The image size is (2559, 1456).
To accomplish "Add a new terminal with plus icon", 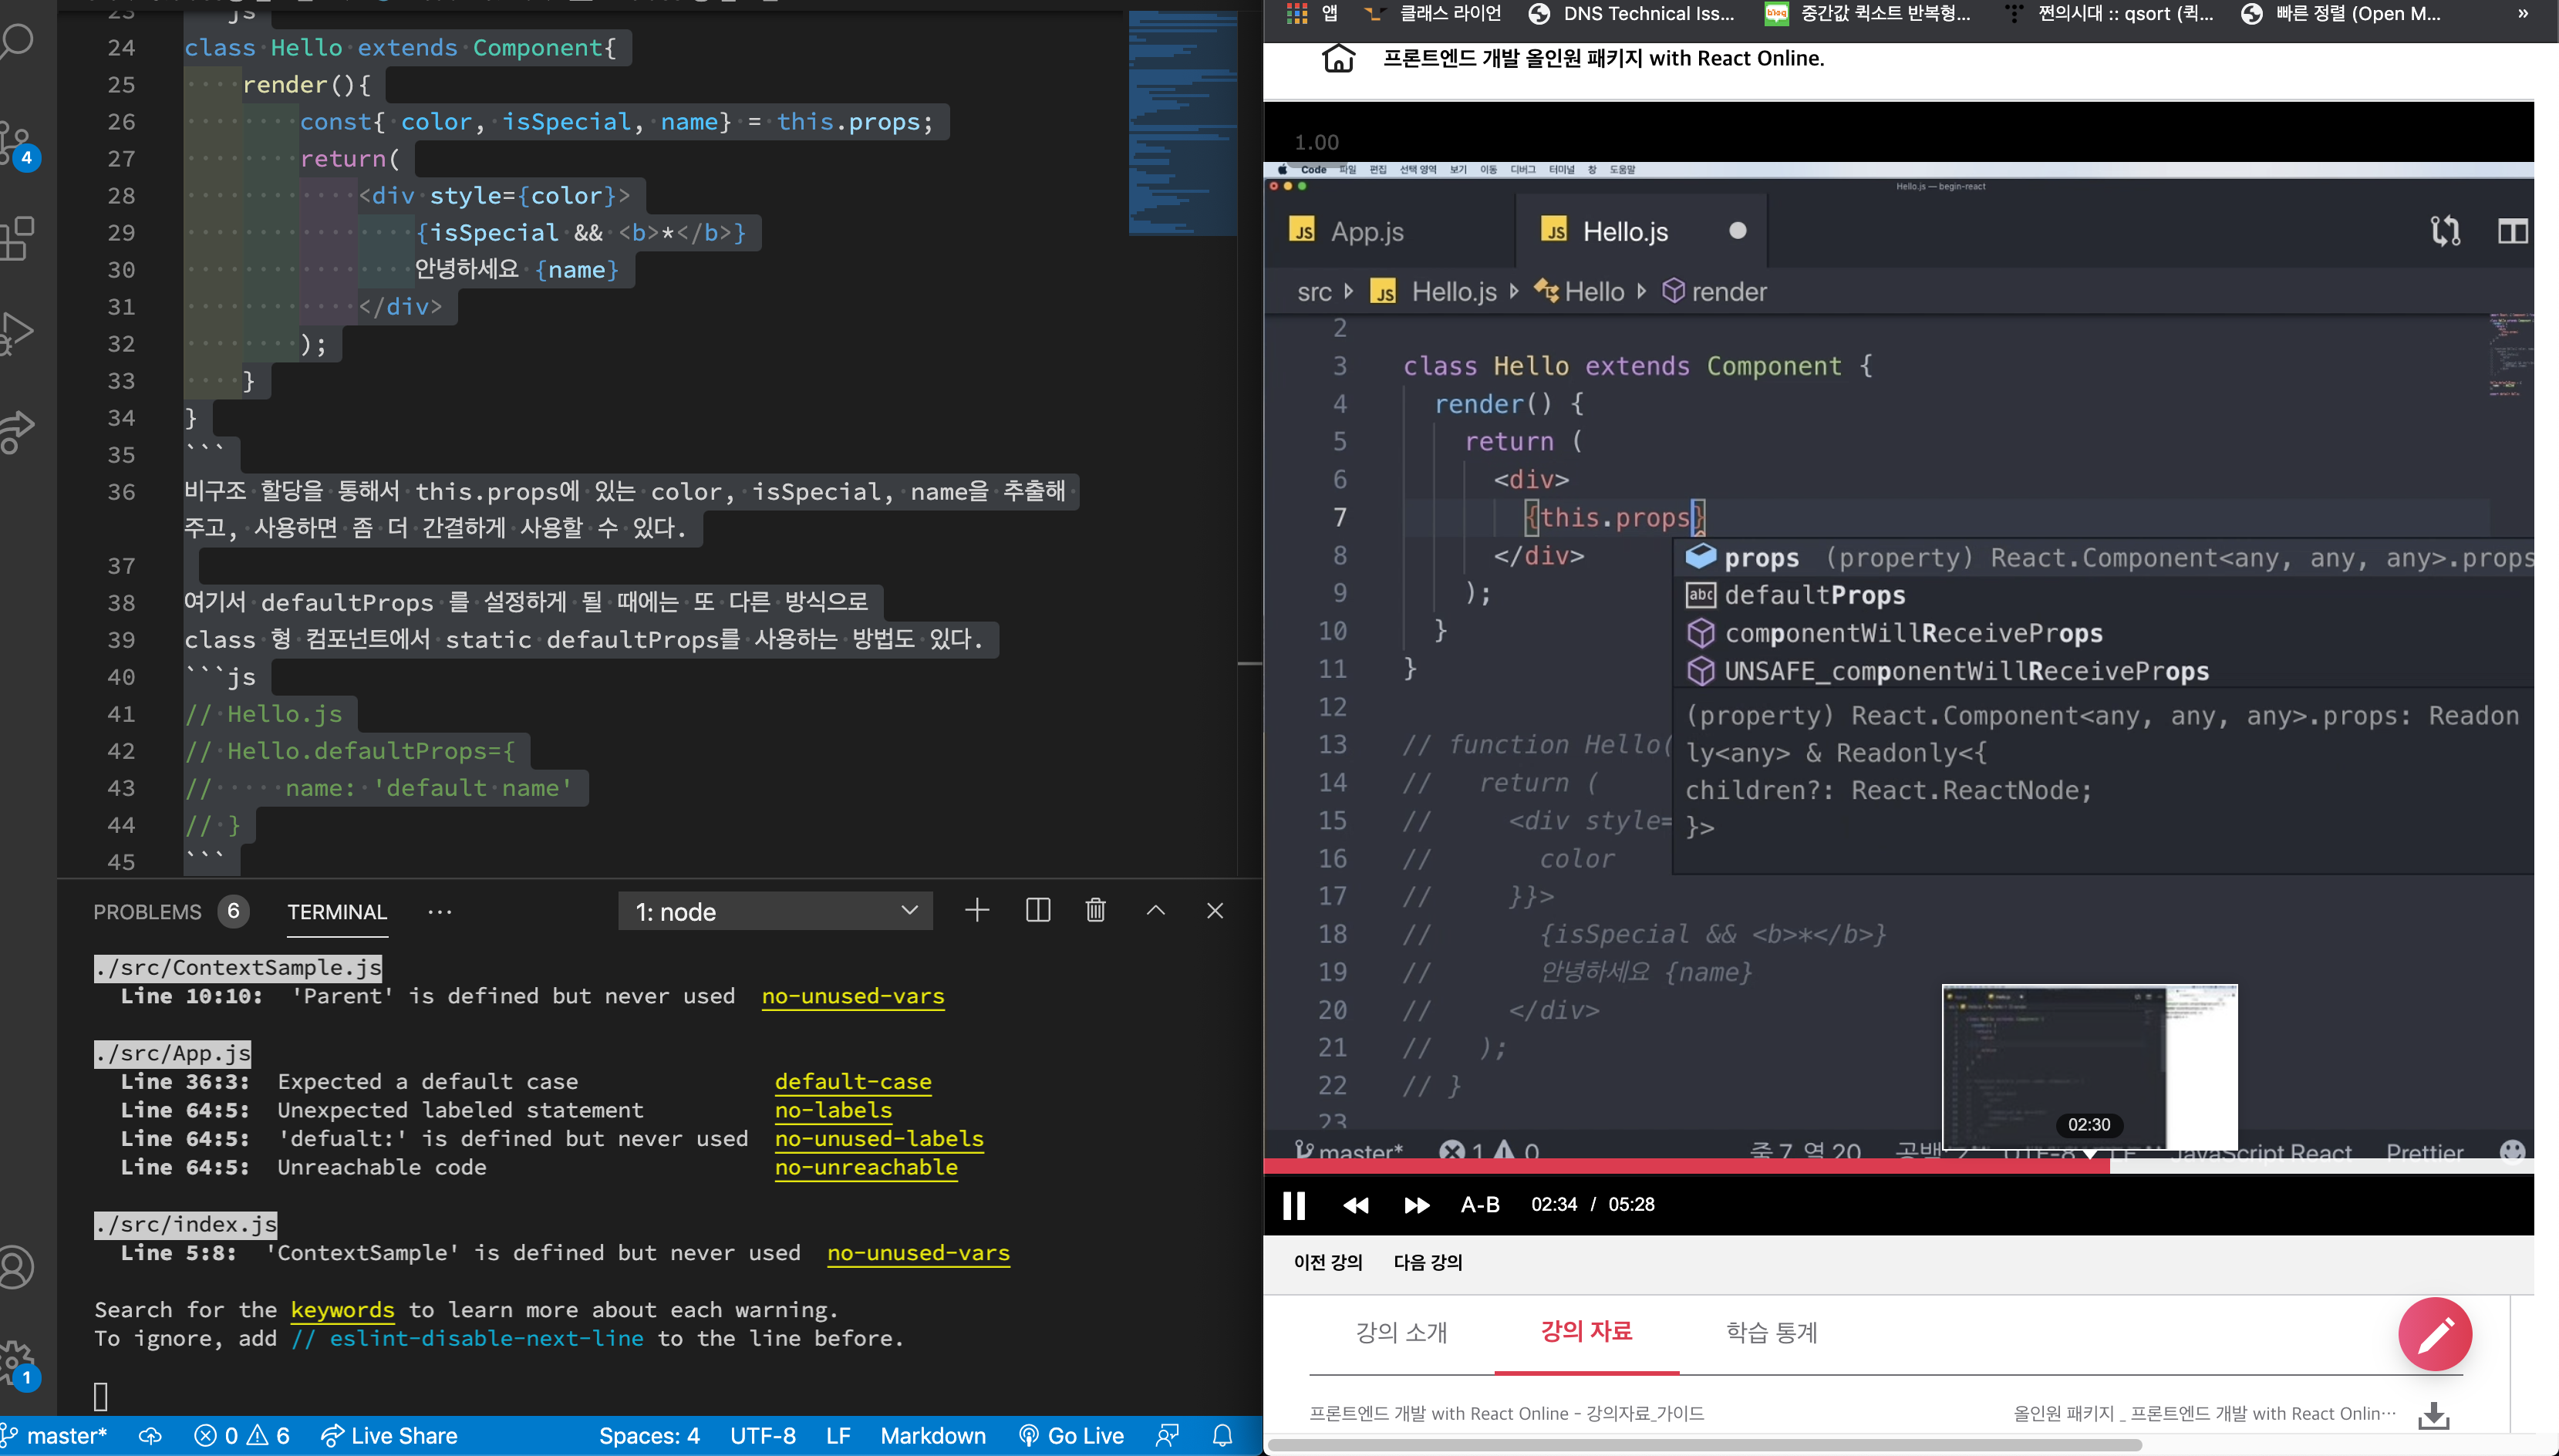I will pyautogui.click(x=977, y=910).
